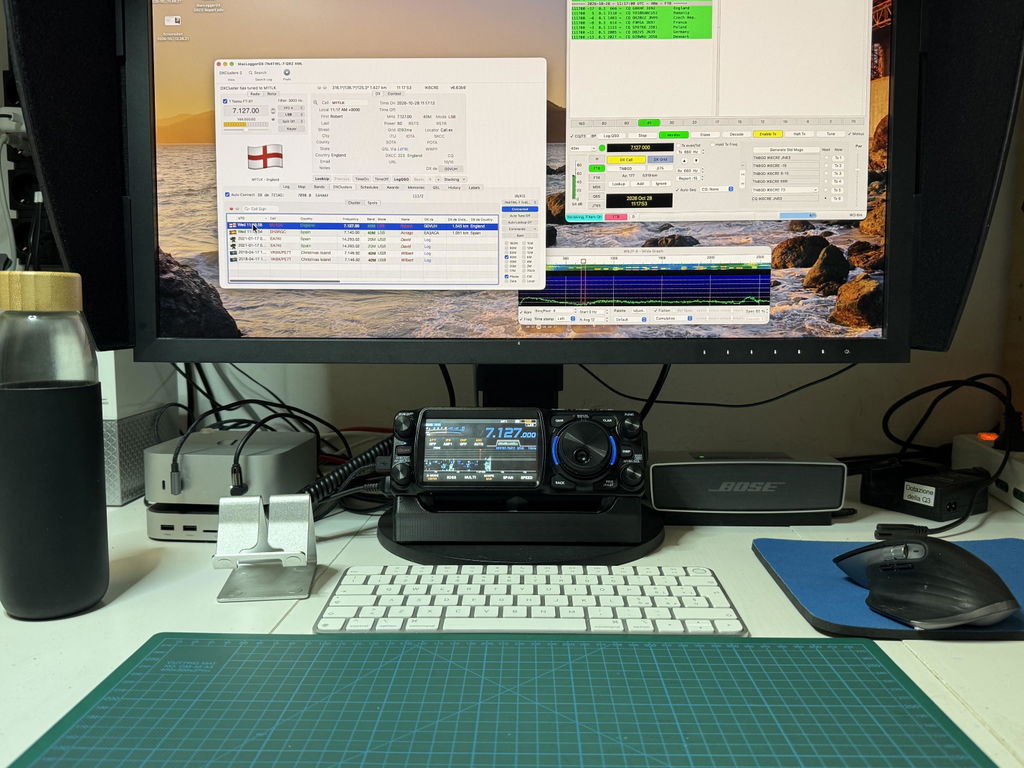Click the yellow DX Call button
1024x768 pixels.
[x=626, y=159]
